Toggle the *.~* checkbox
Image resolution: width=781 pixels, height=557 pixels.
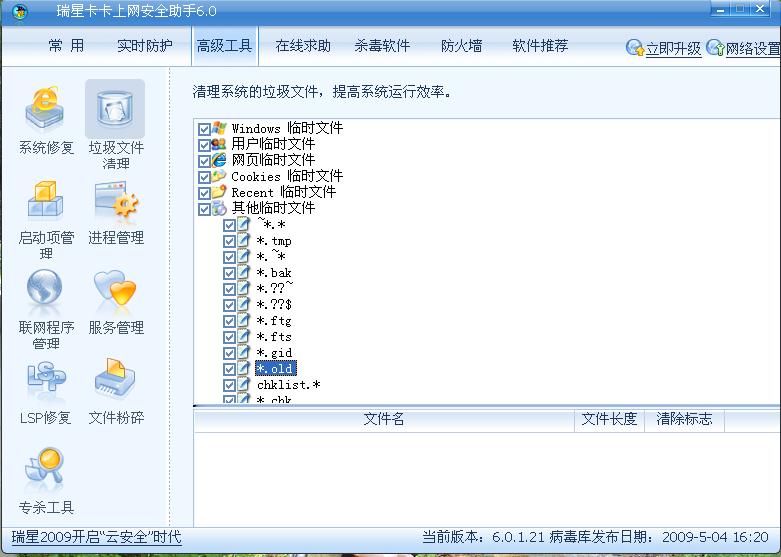point(229,258)
